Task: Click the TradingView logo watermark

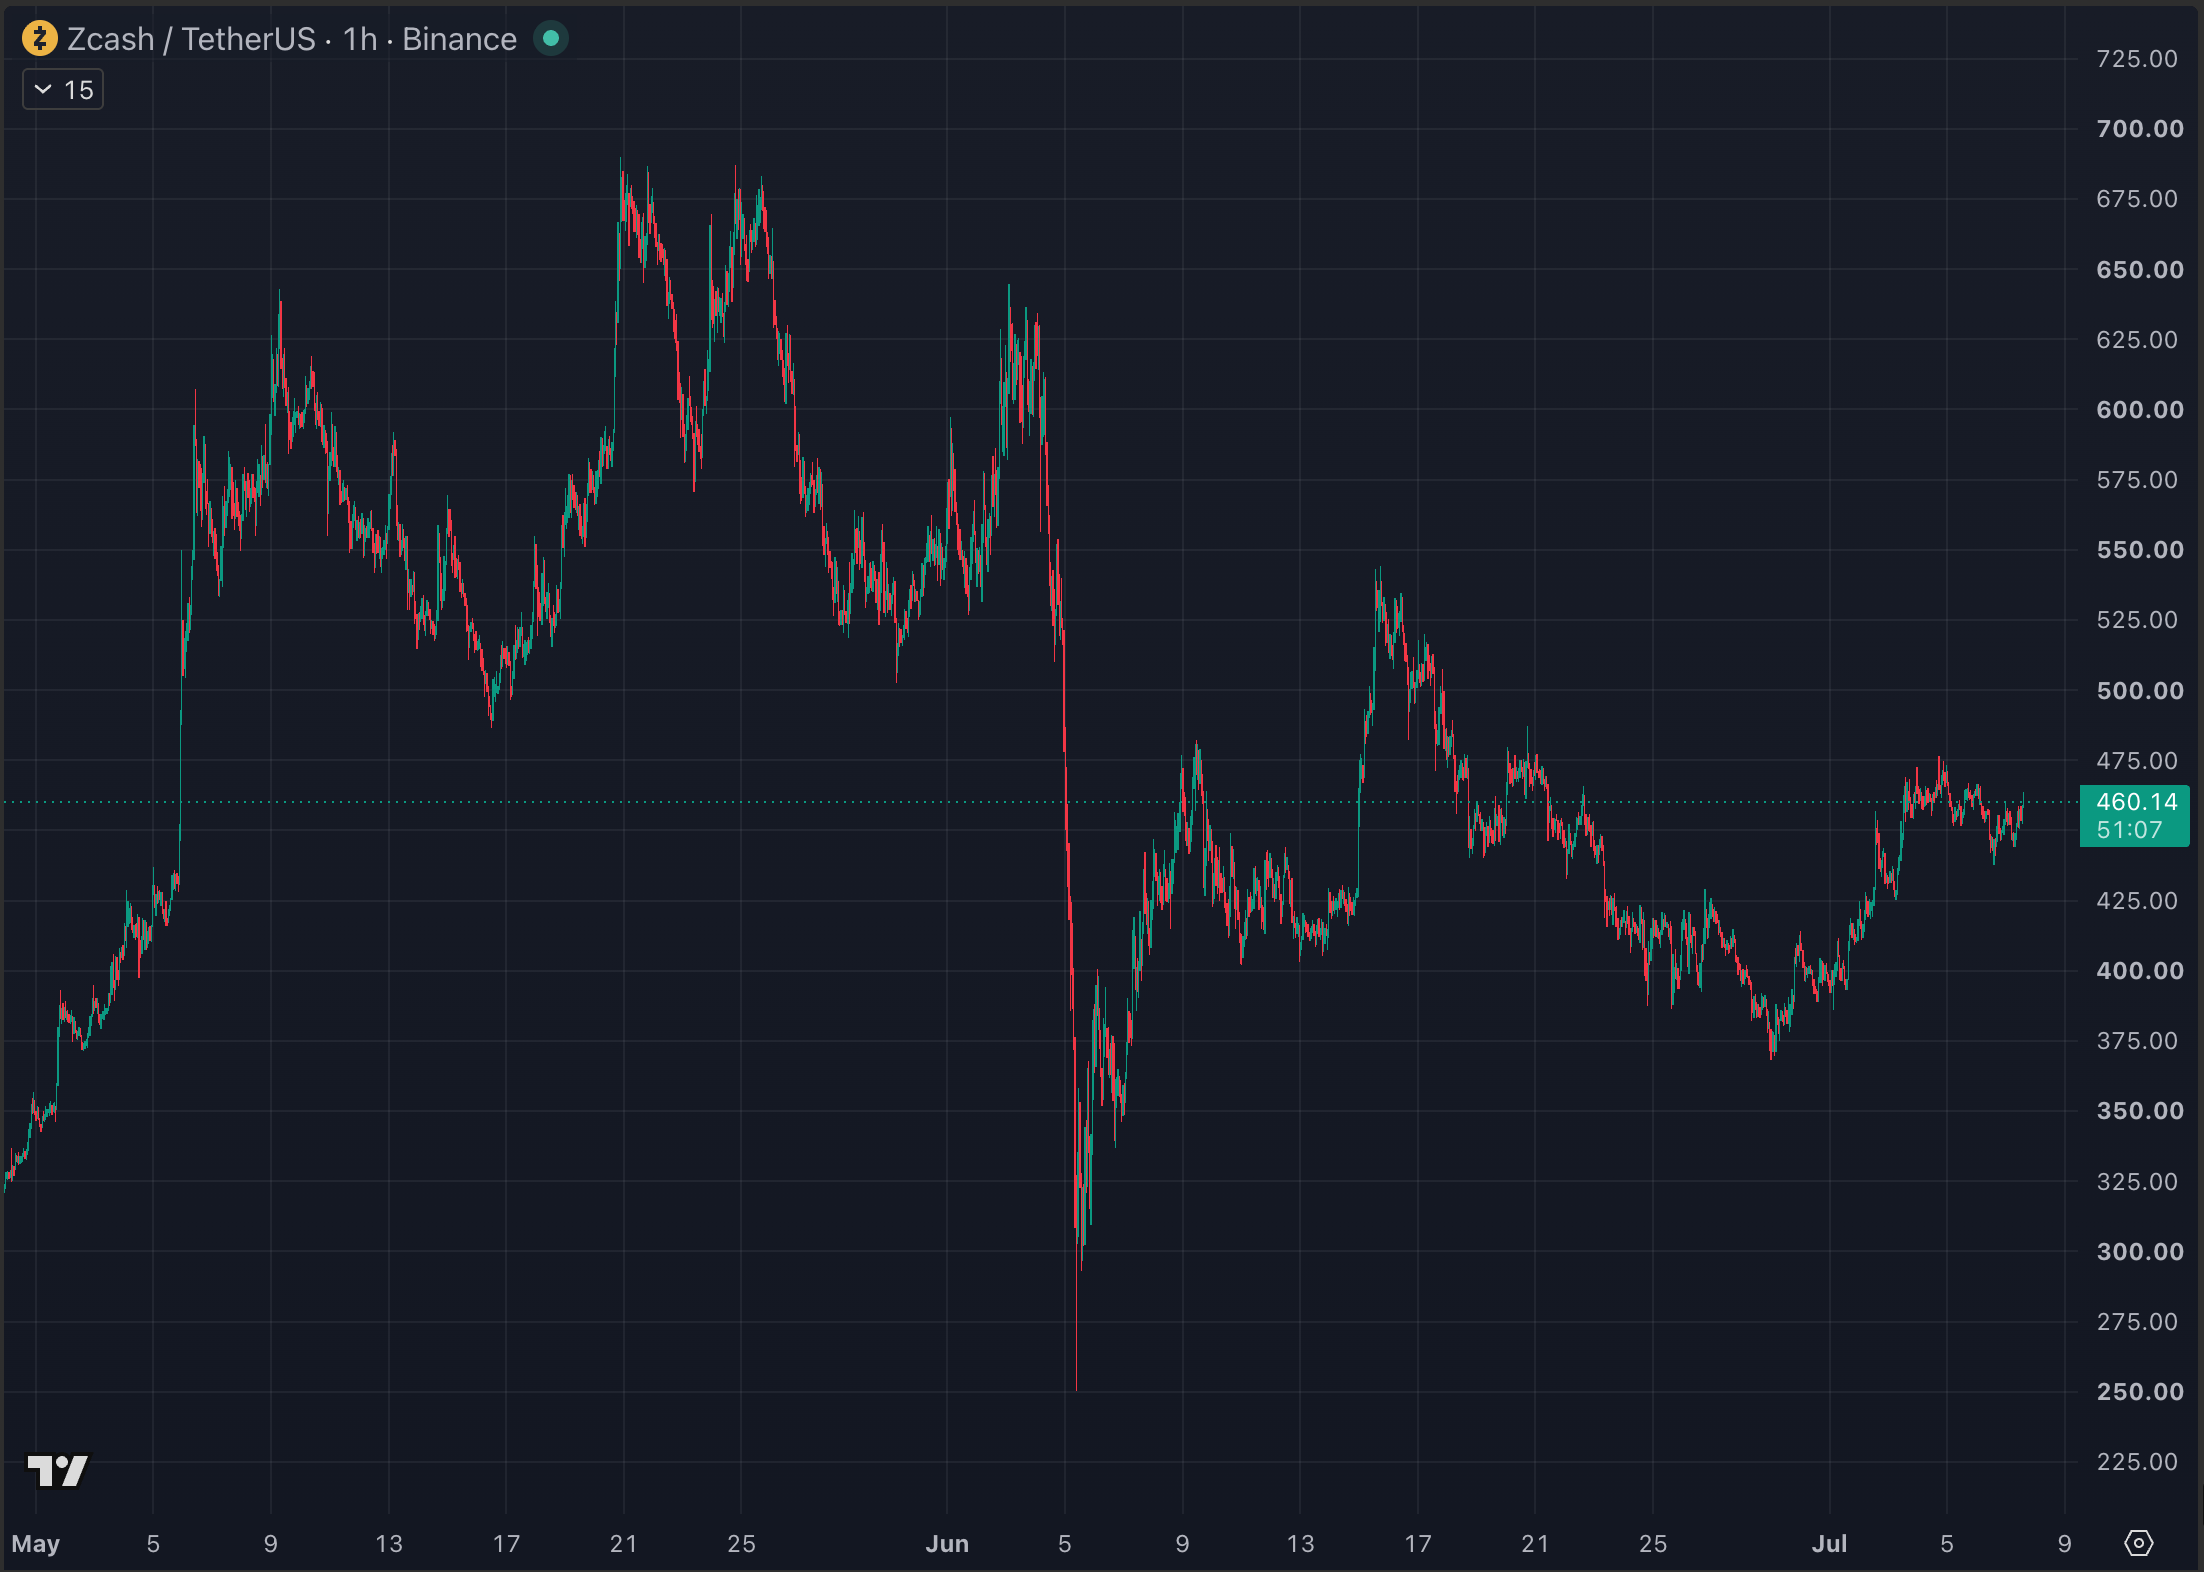Action: click(x=58, y=1470)
